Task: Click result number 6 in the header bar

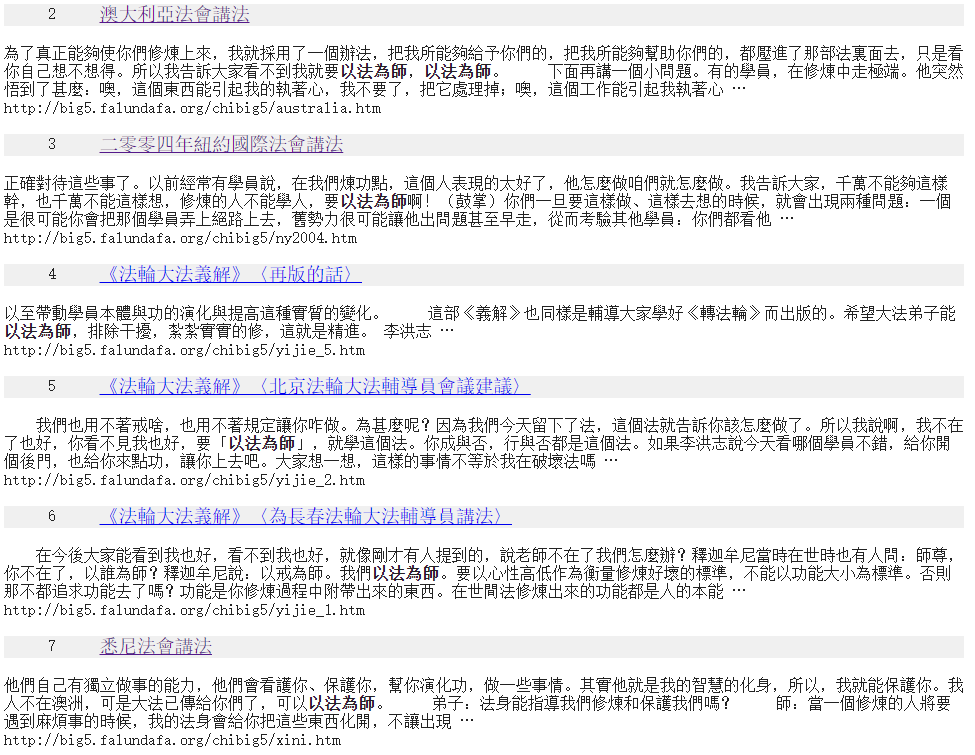Action: point(52,517)
